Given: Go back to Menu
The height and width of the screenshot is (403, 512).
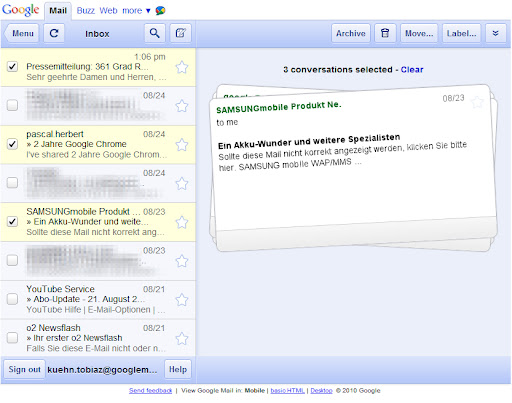Looking at the screenshot, I should pos(22,33).
